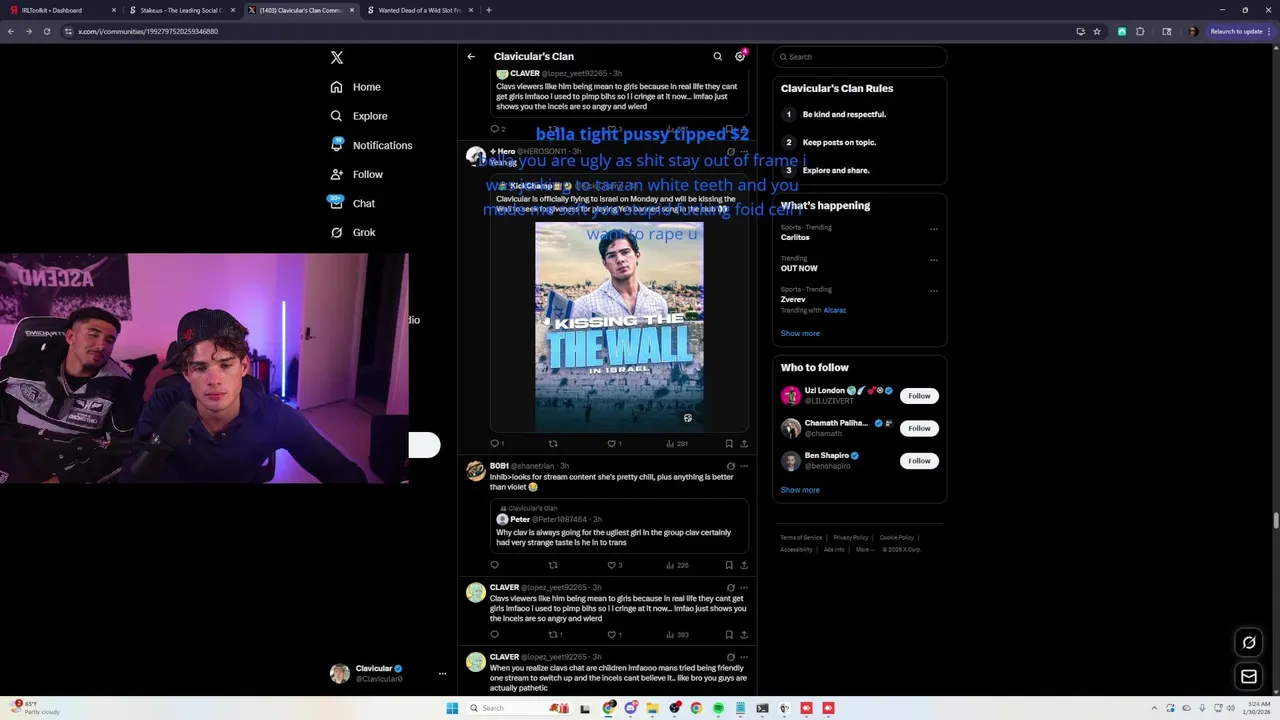The height and width of the screenshot is (720, 1280).
Task: Like the Kissing The Wall post
Action: coord(614,443)
